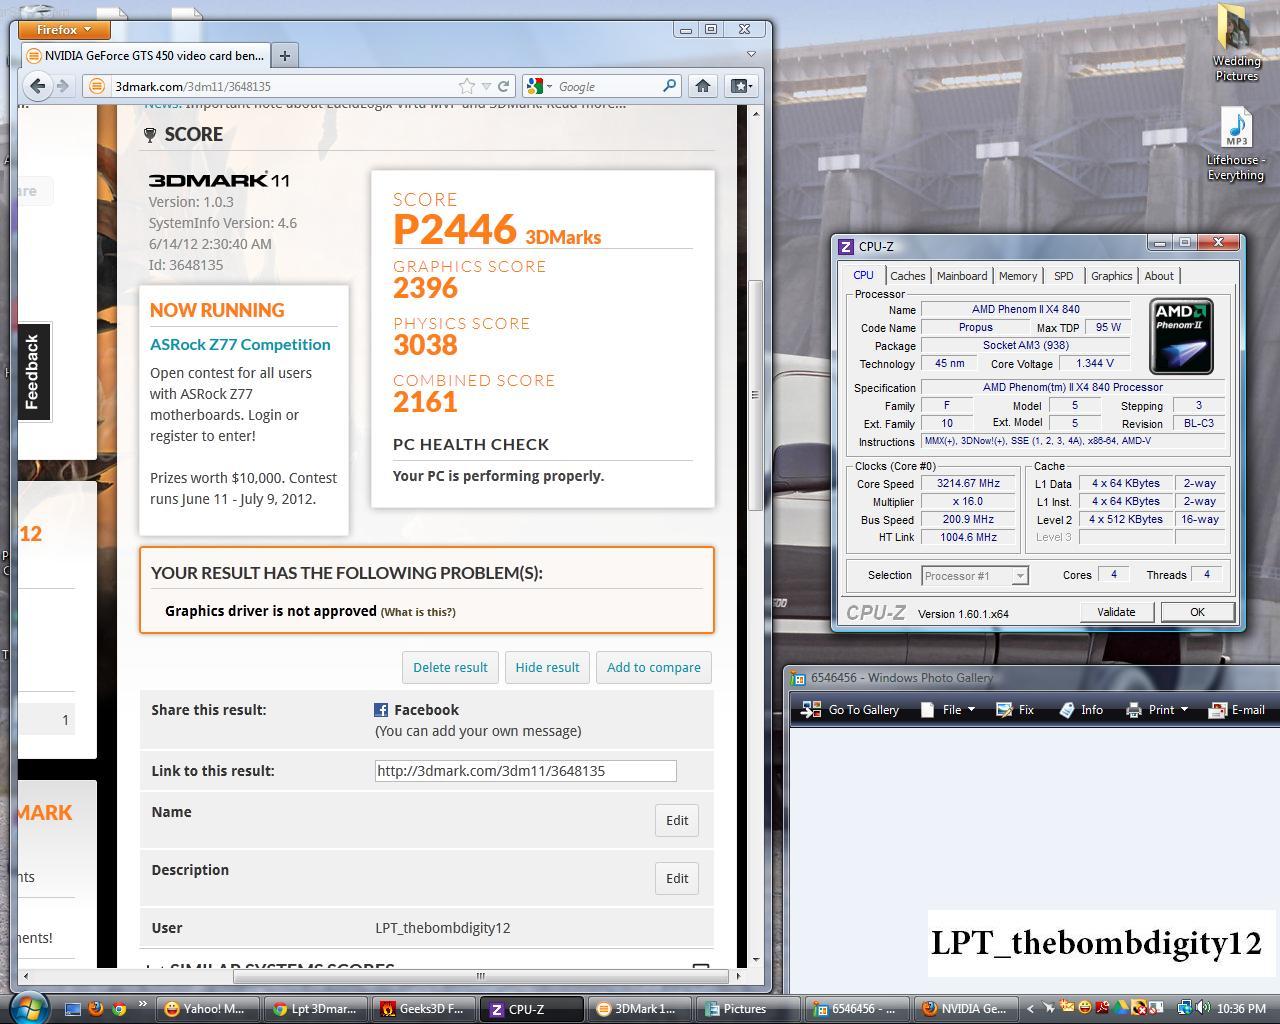Edit the Name field
The height and width of the screenshot is (1024, 1280).
(677, 820)
